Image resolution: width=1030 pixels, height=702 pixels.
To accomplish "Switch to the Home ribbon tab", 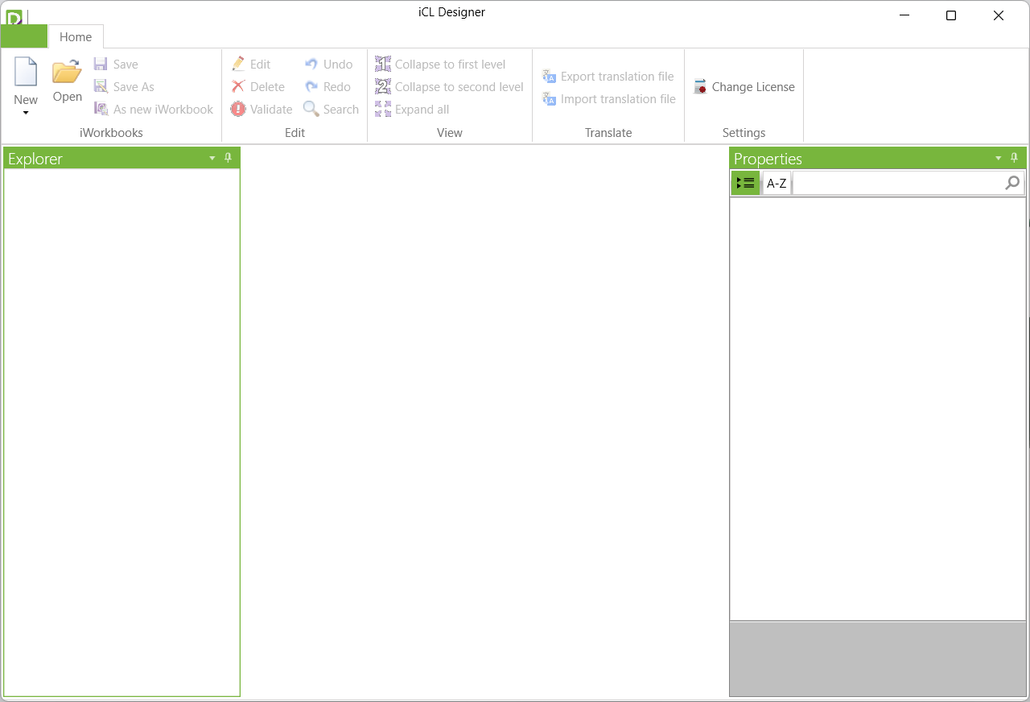I will pos(76,37).
